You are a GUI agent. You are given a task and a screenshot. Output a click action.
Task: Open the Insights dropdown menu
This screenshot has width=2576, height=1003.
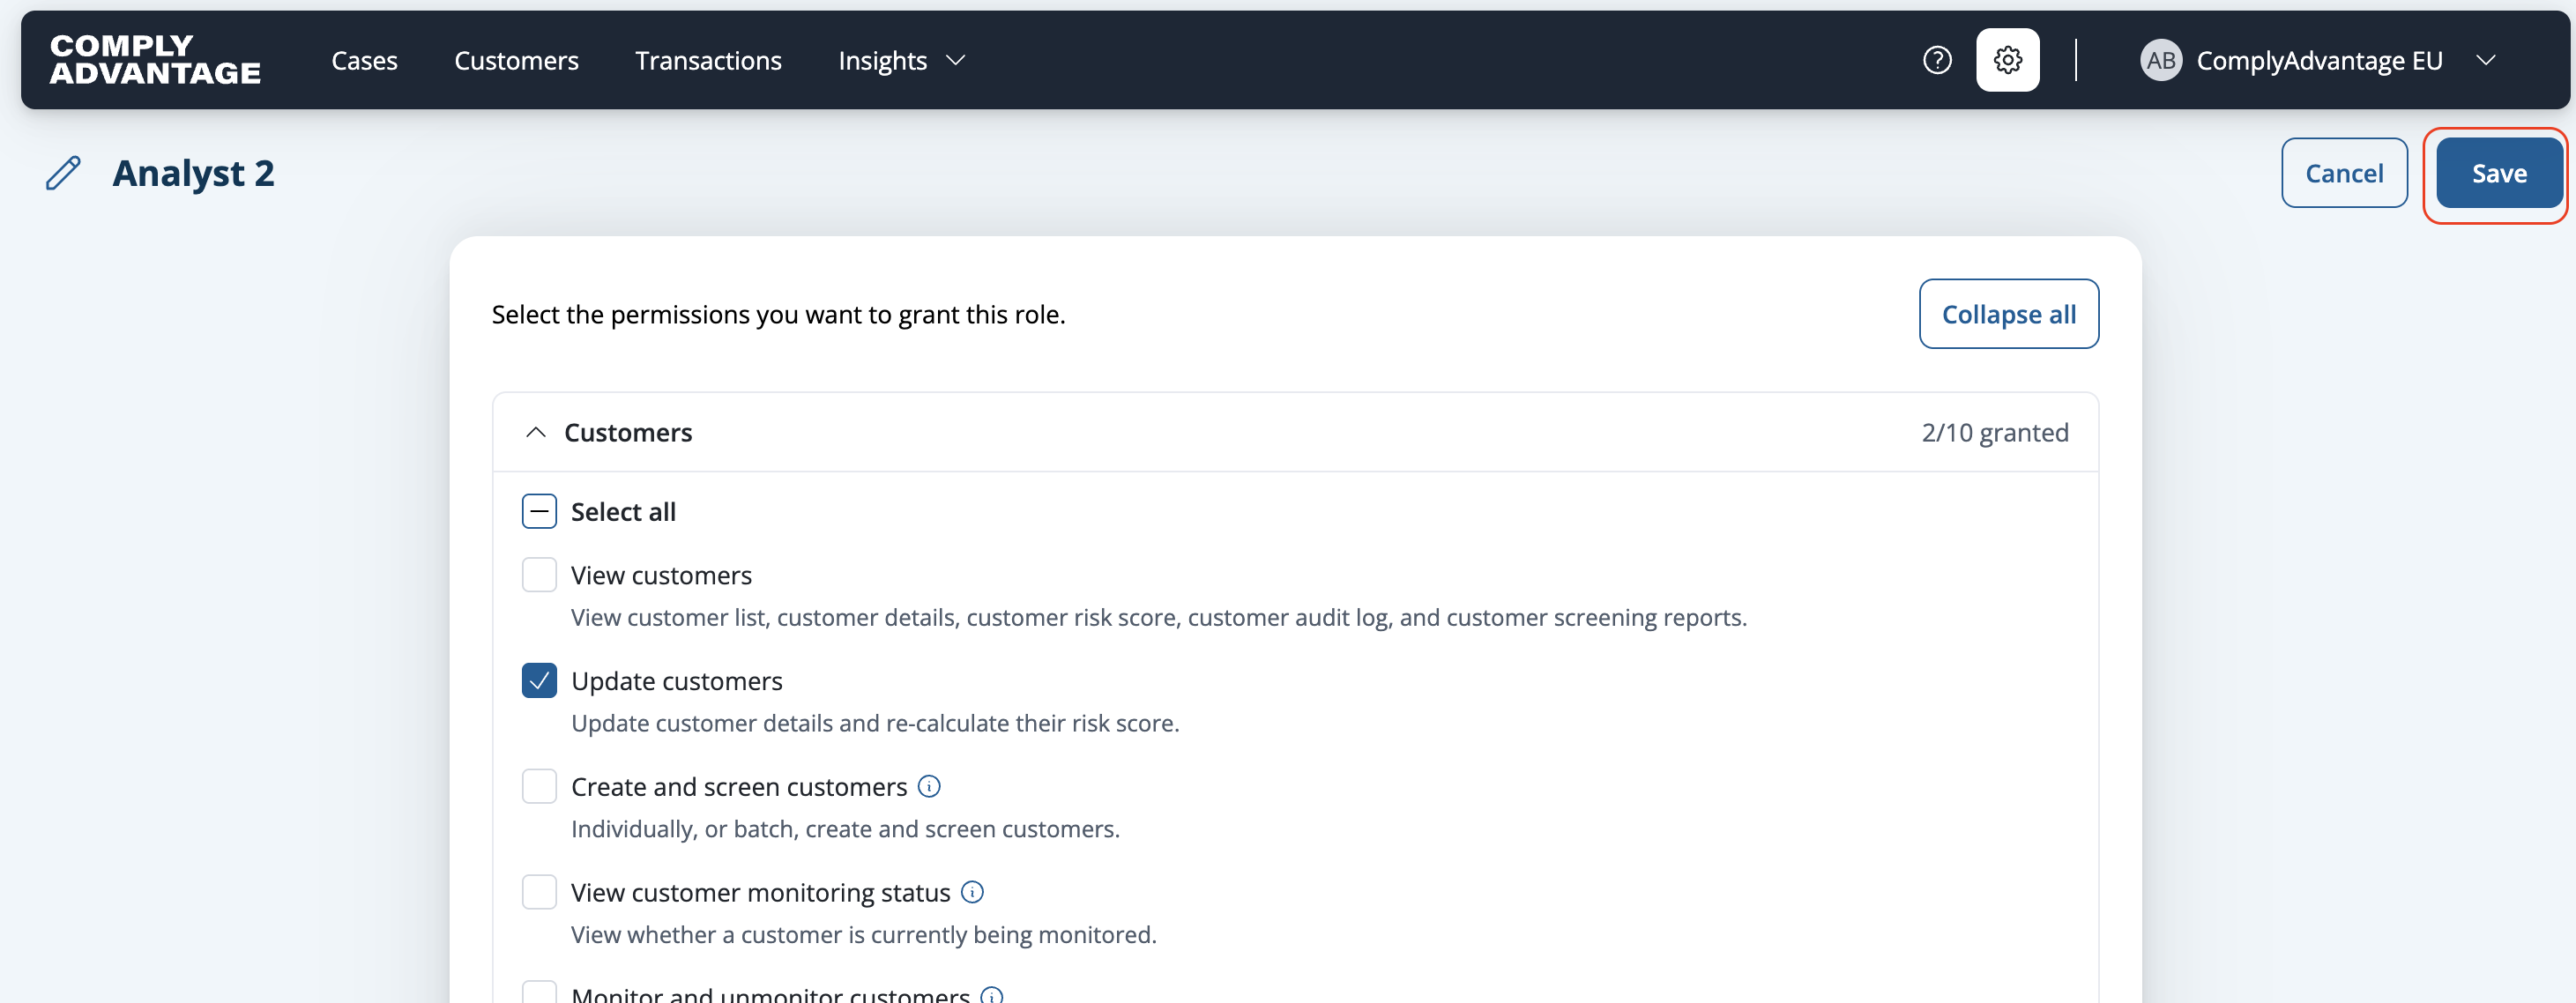(x=902, y=61)
